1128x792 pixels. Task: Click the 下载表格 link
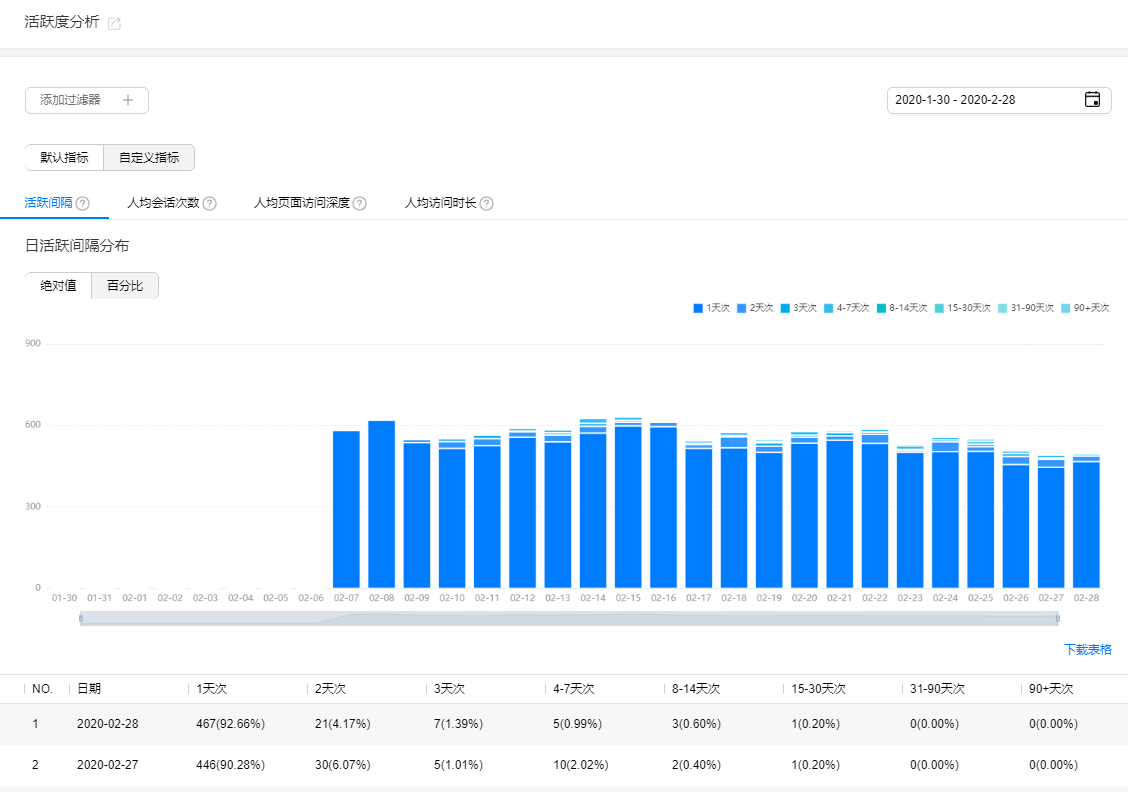[1088, 650]
